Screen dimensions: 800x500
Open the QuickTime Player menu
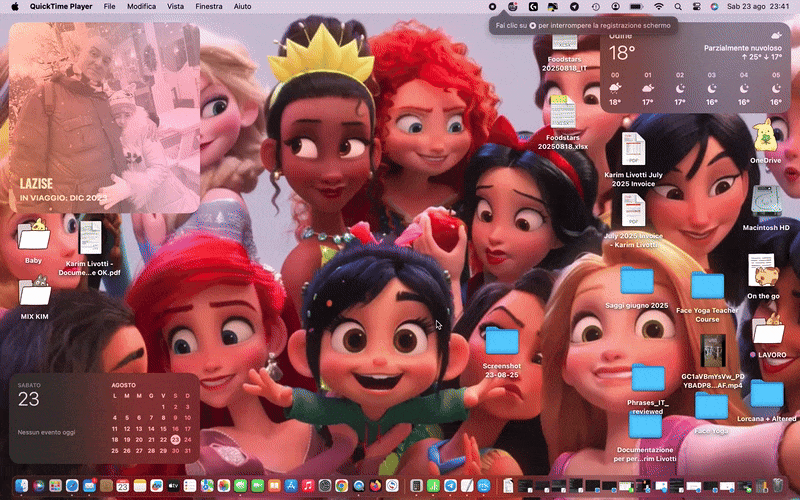pyautogui.click(x=61, y=7)
